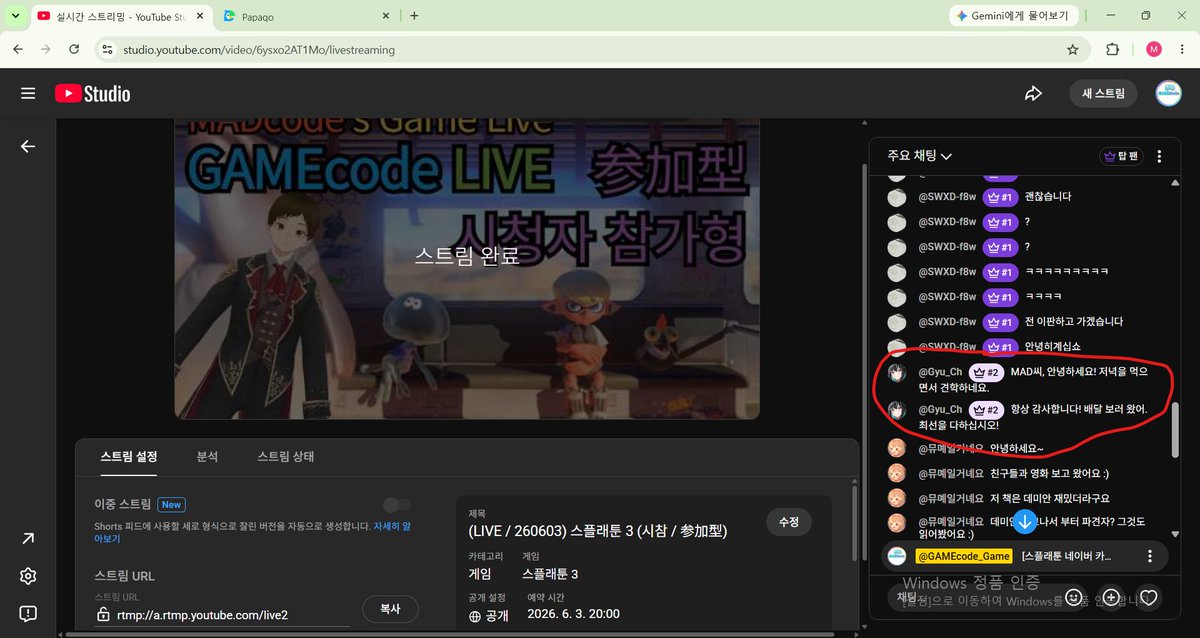
Task: Click the browser address bar URL
Action: click(258, 49)
